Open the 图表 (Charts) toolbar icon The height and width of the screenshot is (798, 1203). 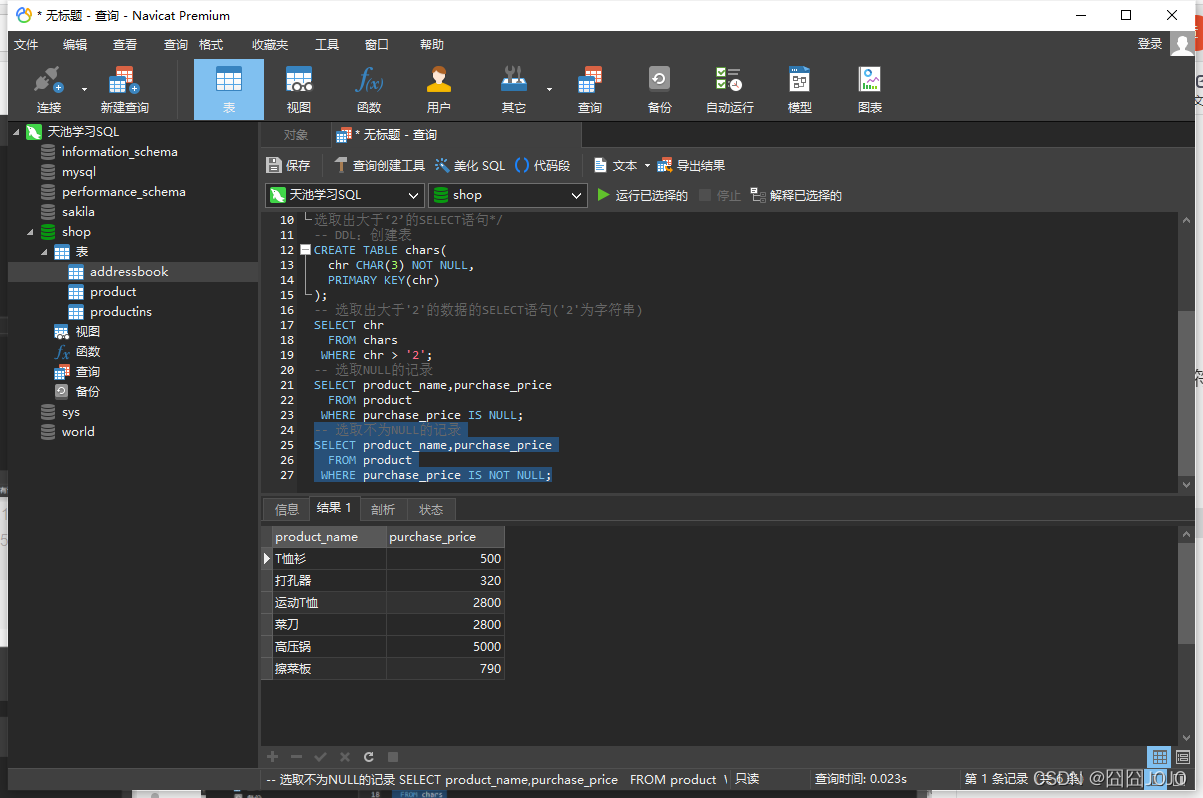click(x=870, y=90)
